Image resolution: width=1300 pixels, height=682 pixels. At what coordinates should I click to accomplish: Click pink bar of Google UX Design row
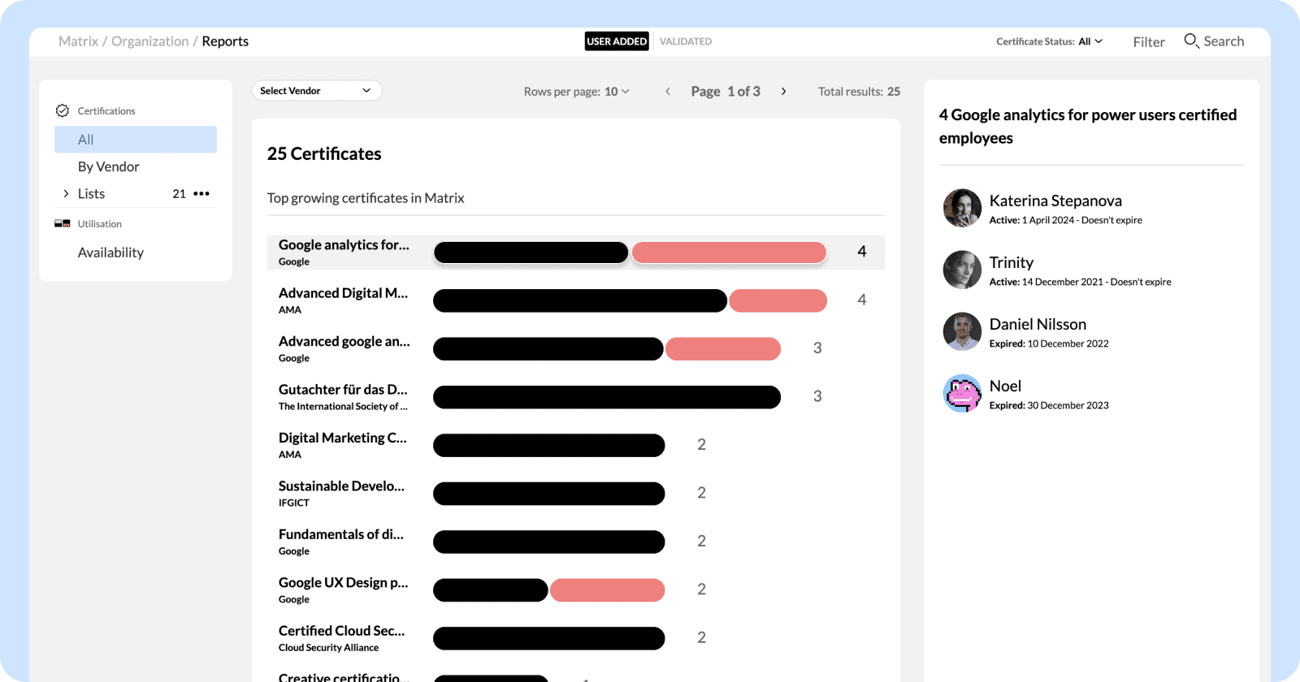click(x=607, y=590)
